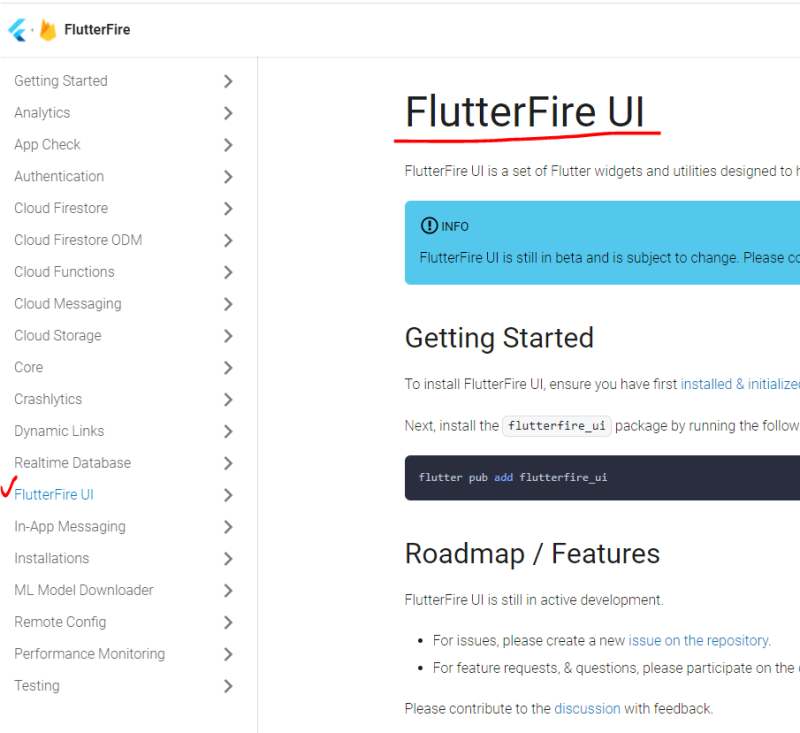Image resolution: width=800 pixels, height=733 pixels.
Task: Expand the Cloud Firestore section
Action: coord(228,208)
